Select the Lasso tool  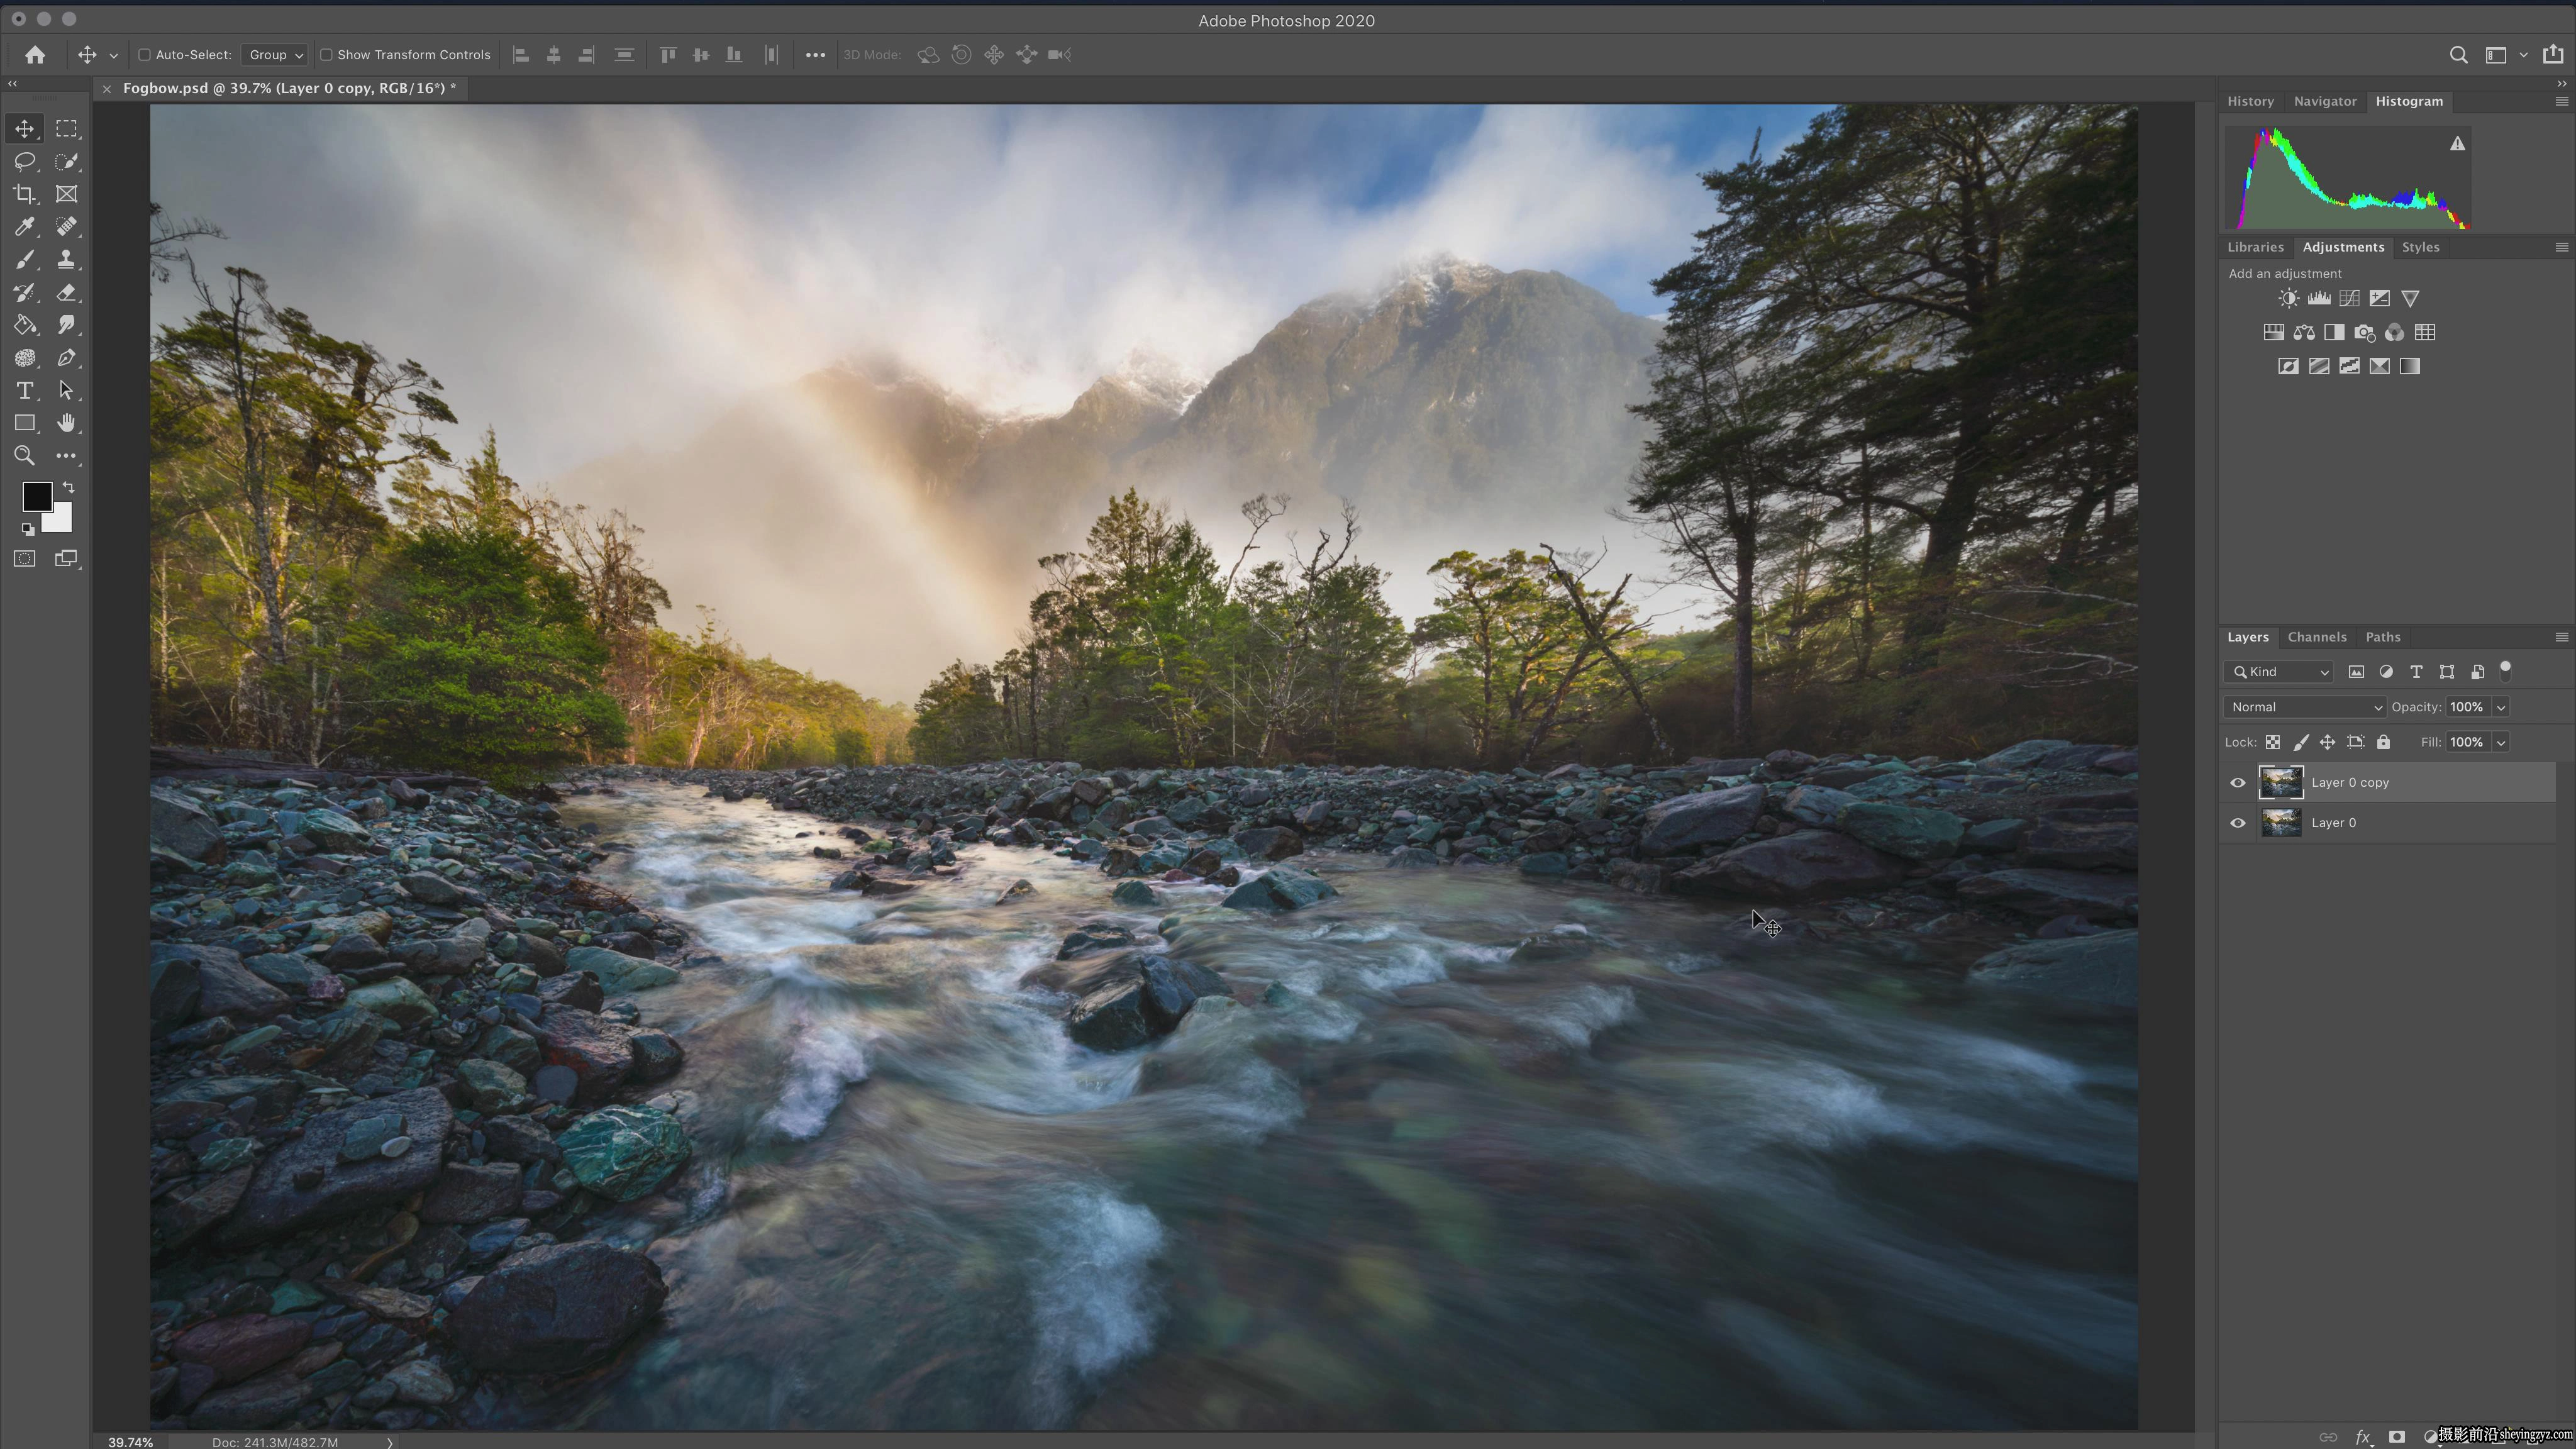25,161
